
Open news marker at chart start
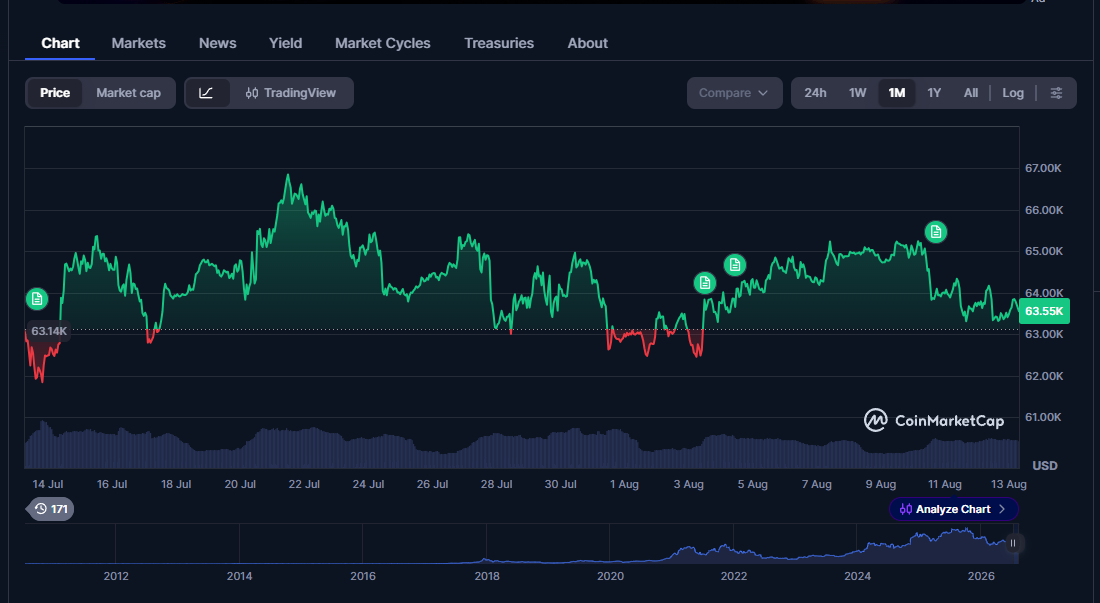[x=37, y=299]
